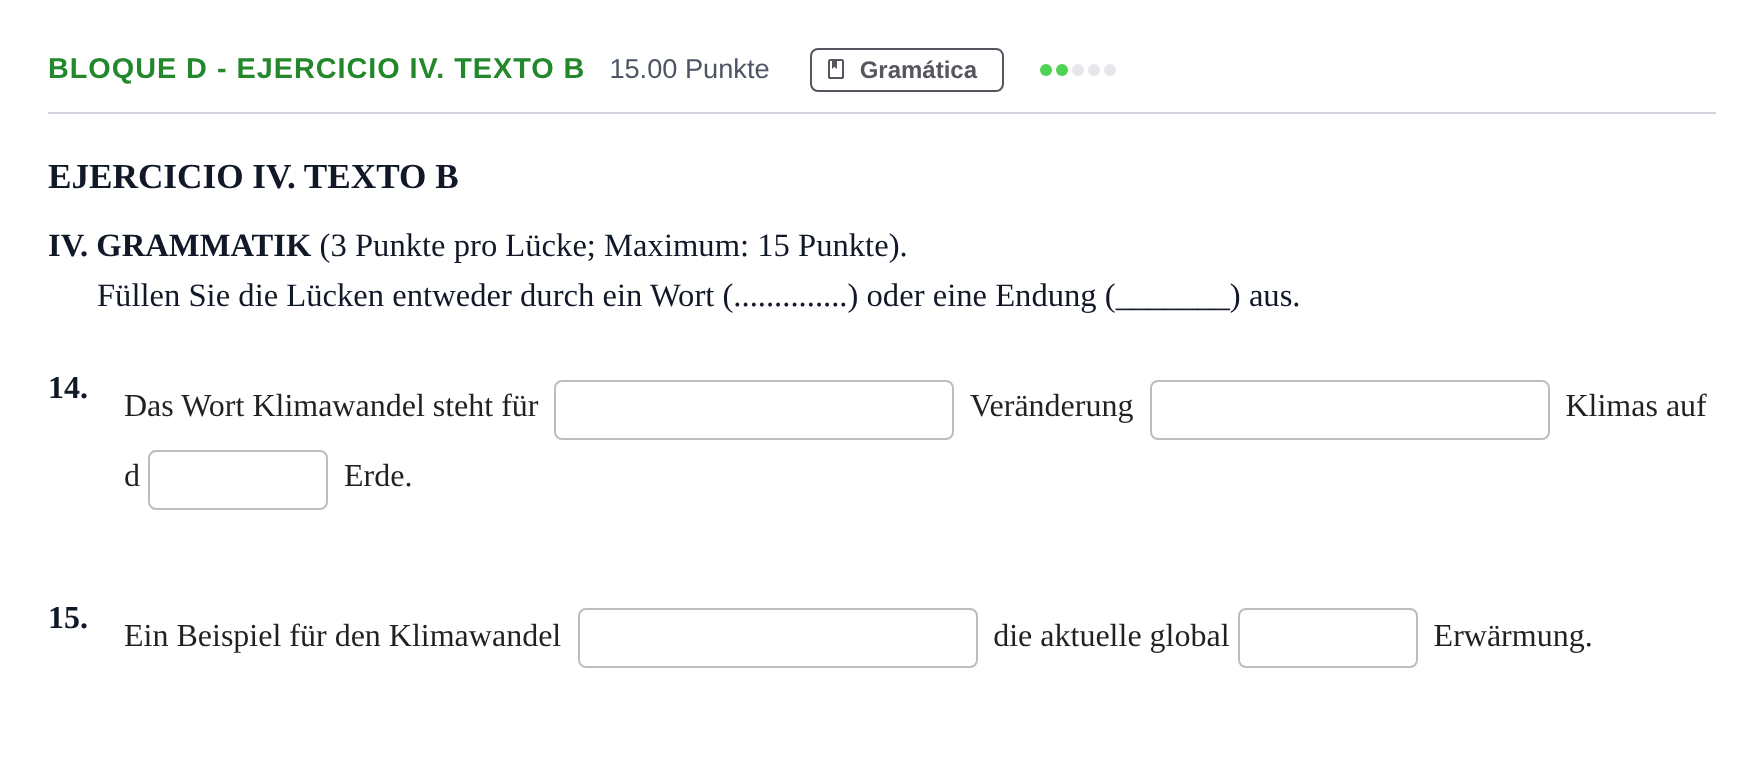Focus the ending field after 'global'
Viewport: 1764px width, 772px height.
(1328, 638)
